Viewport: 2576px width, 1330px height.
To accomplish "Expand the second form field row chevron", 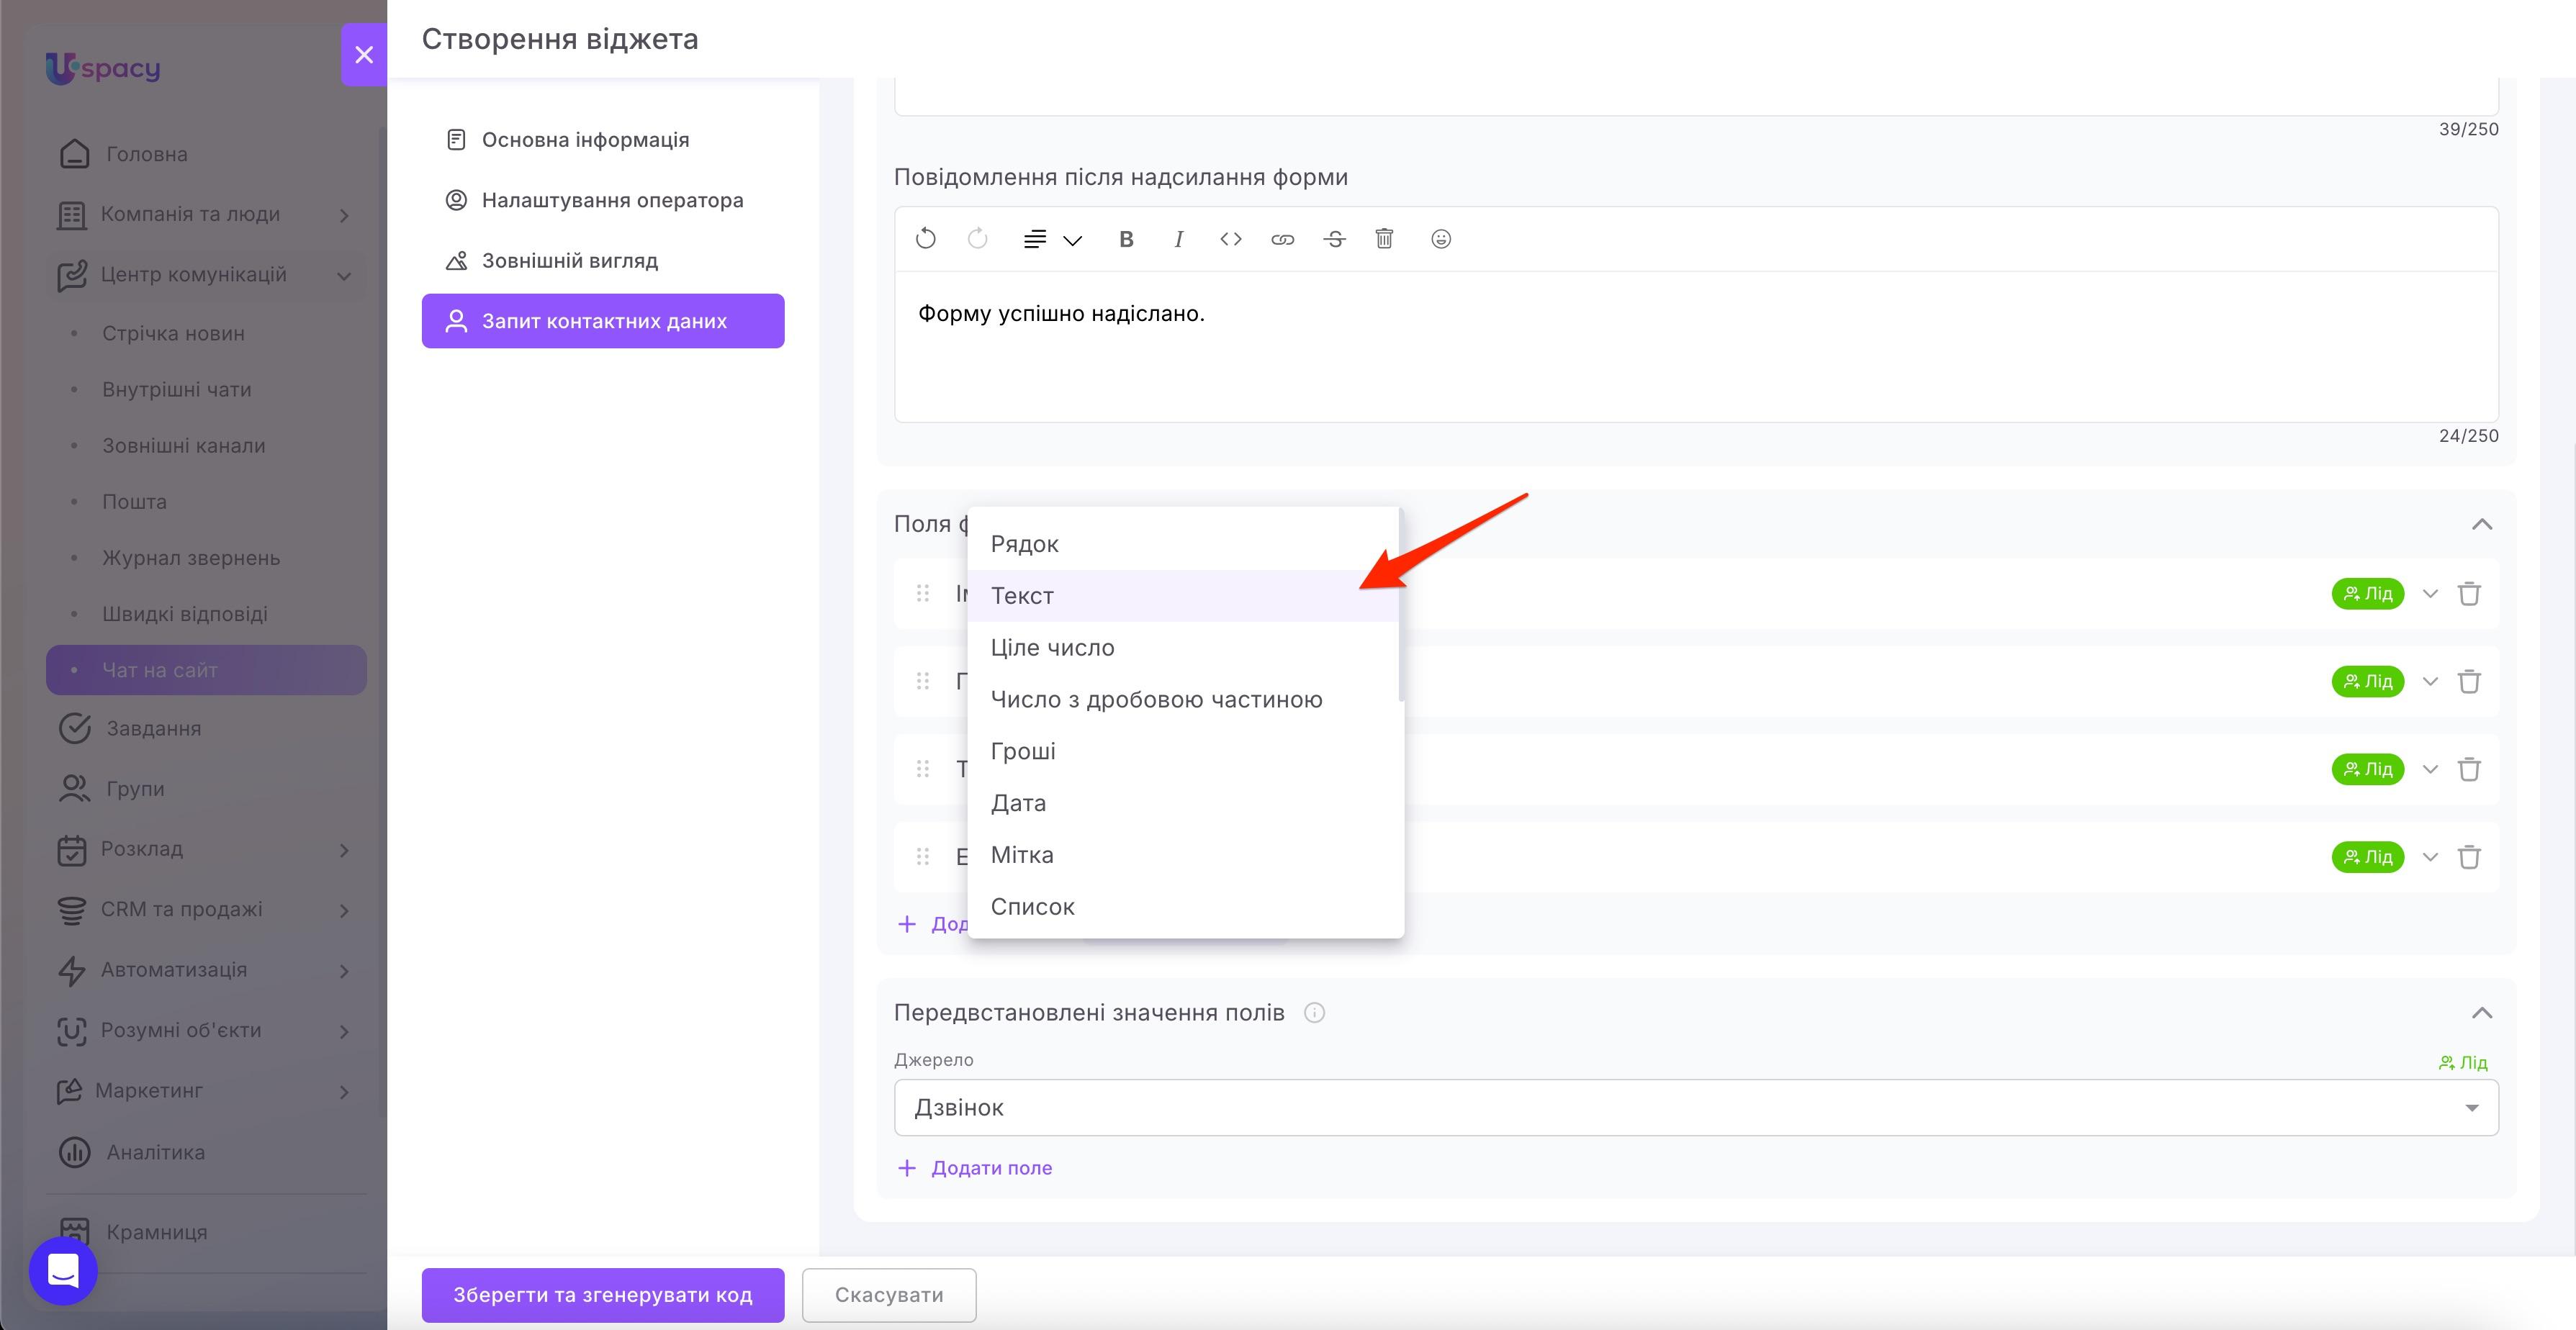I will [2430, 682].
